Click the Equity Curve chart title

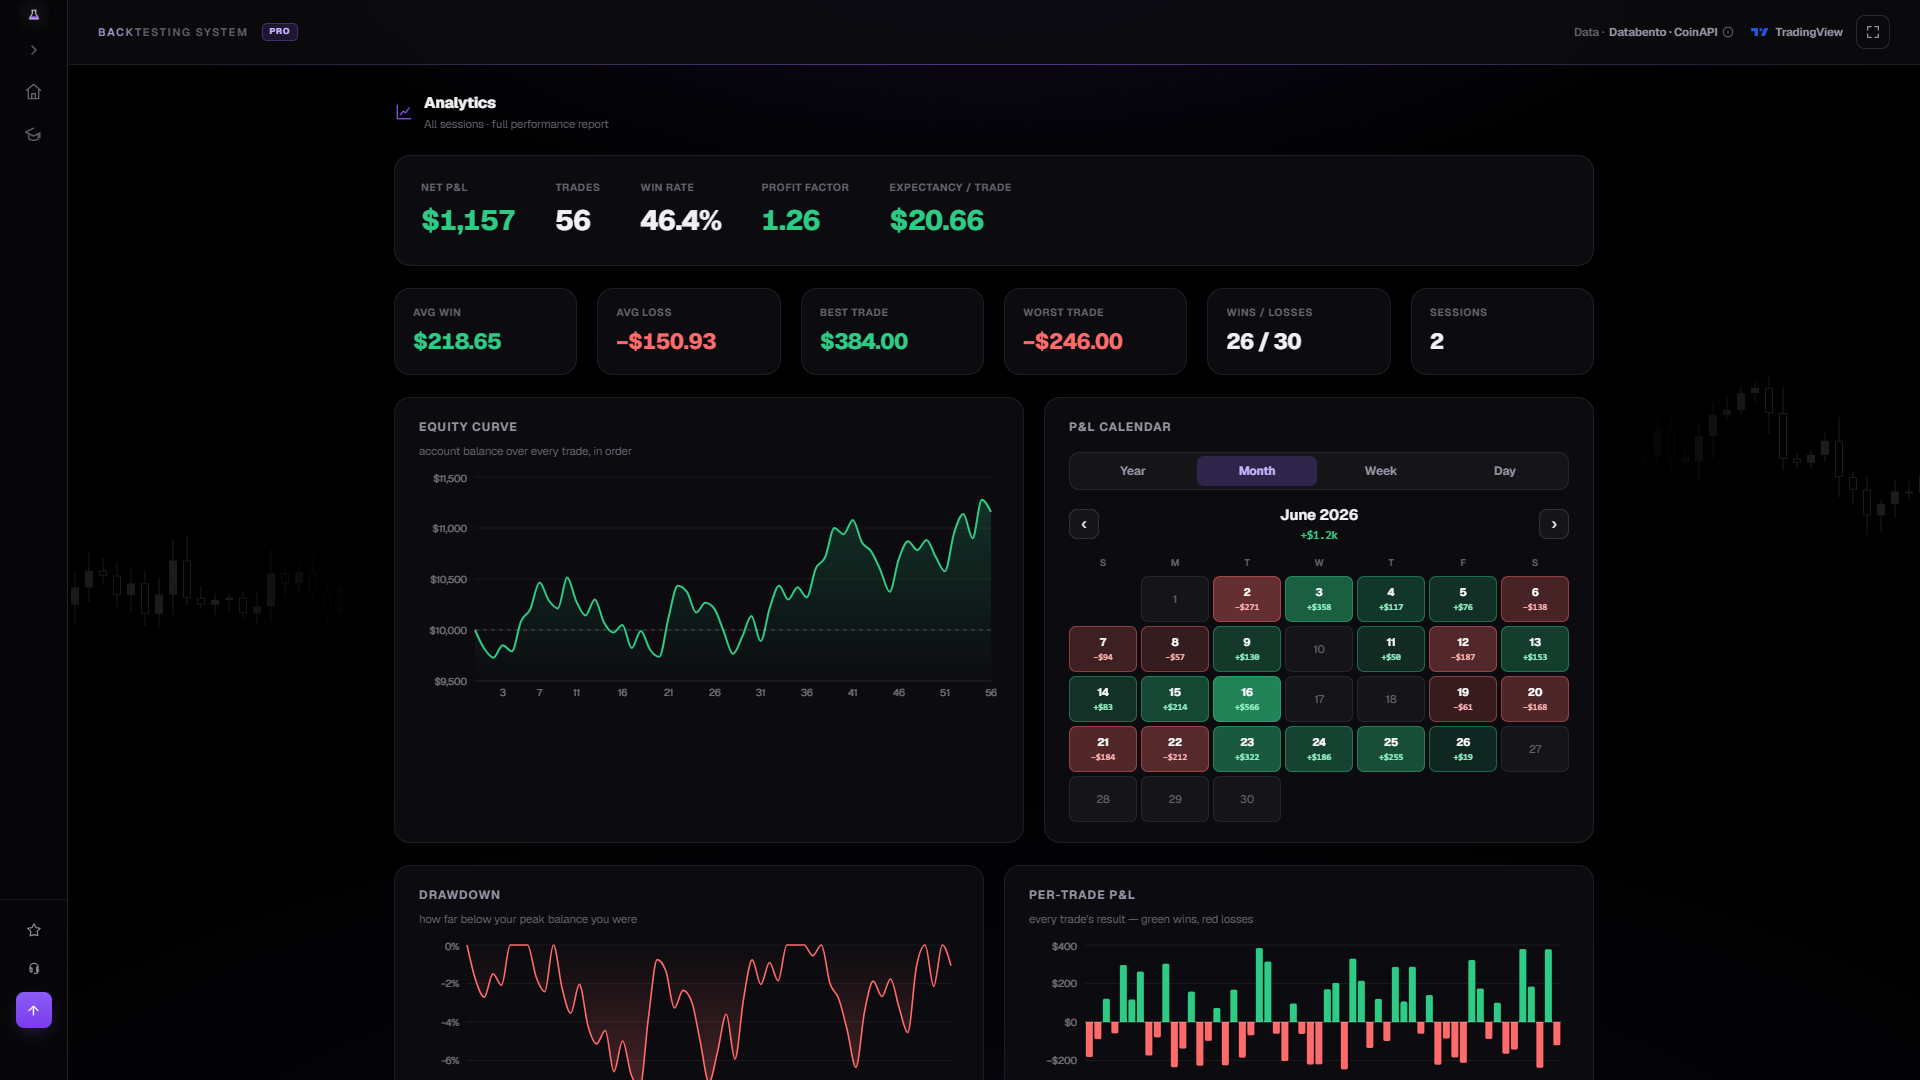[x=468, y=427]
